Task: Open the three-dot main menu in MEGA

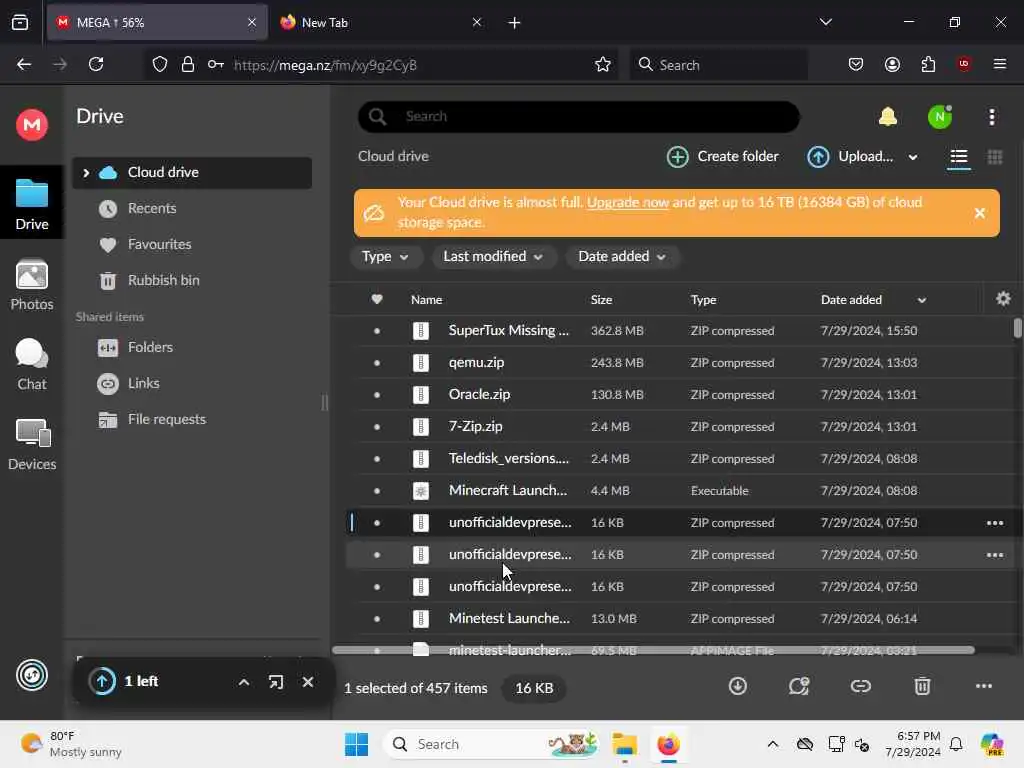Action: tap(991, 116)
